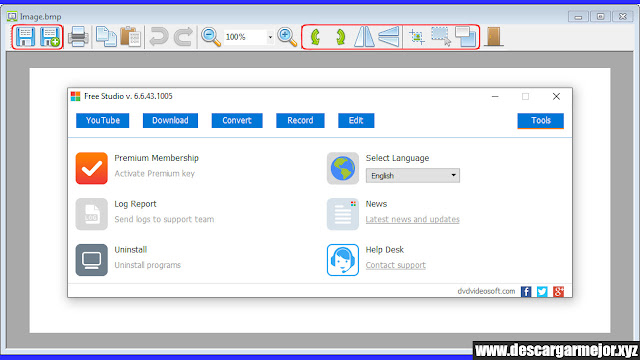Exit the editor with door icon
This screenshot has width=640, height=360.
point(493,37)
